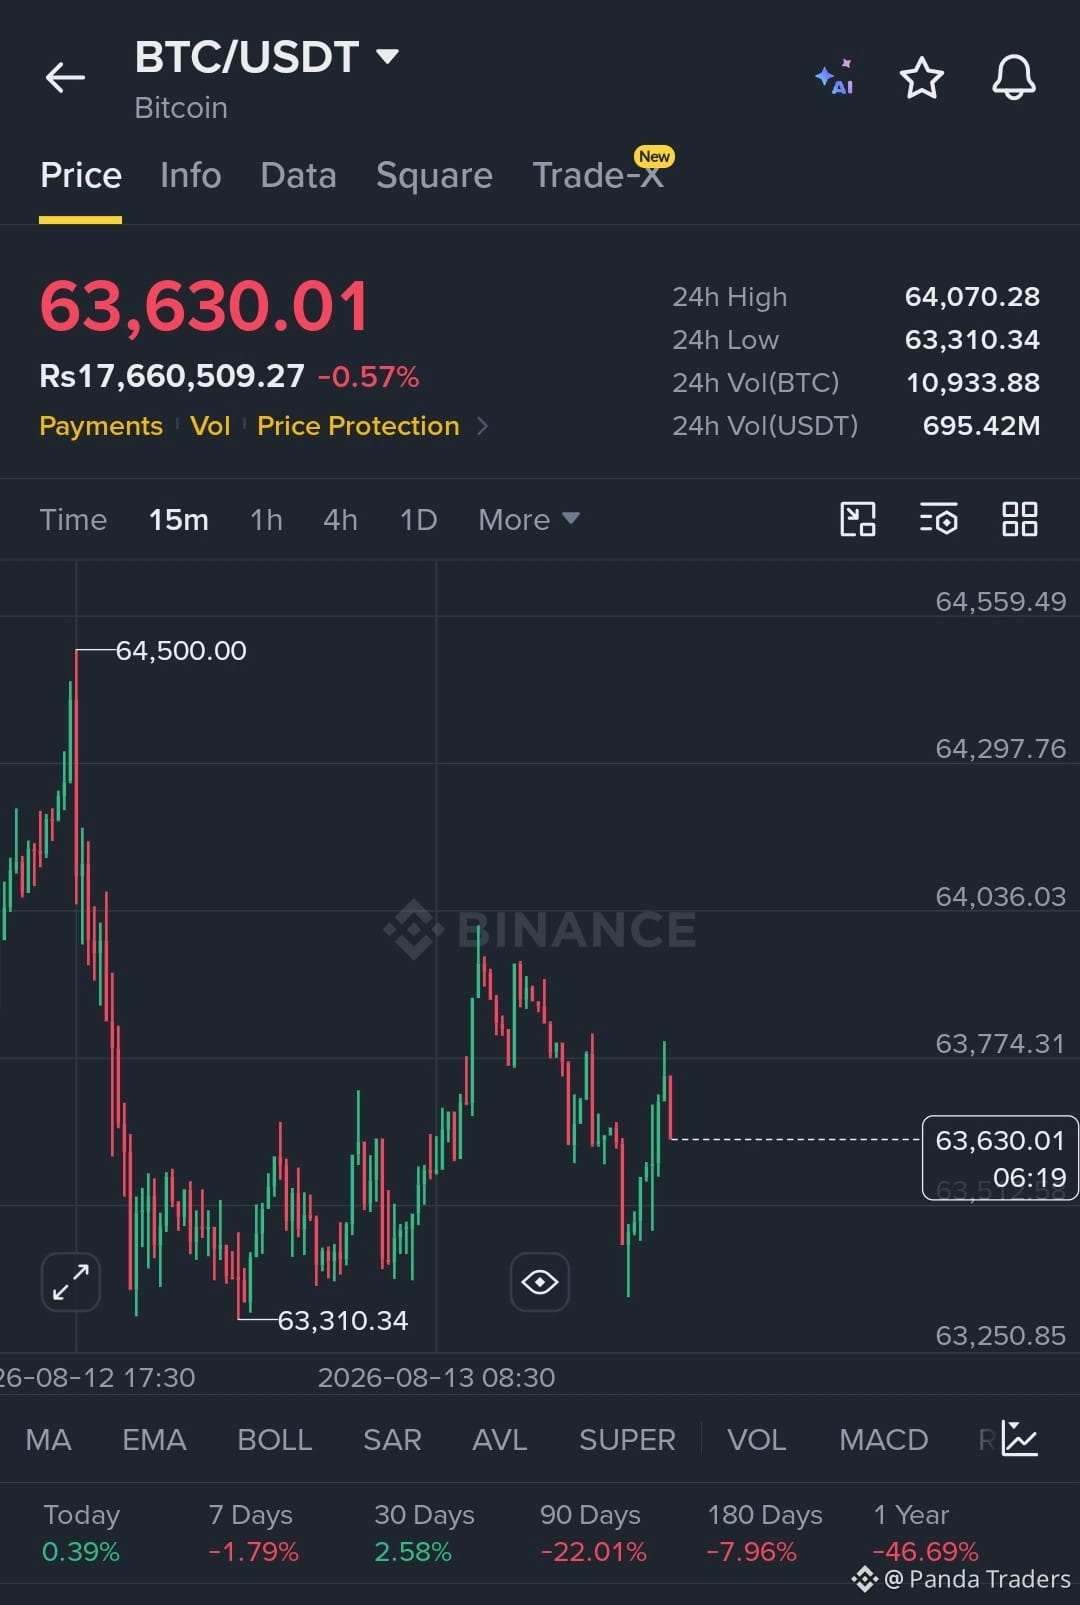Switch to the Info tab
The image size is (1080, 1605).
(191, 176)
